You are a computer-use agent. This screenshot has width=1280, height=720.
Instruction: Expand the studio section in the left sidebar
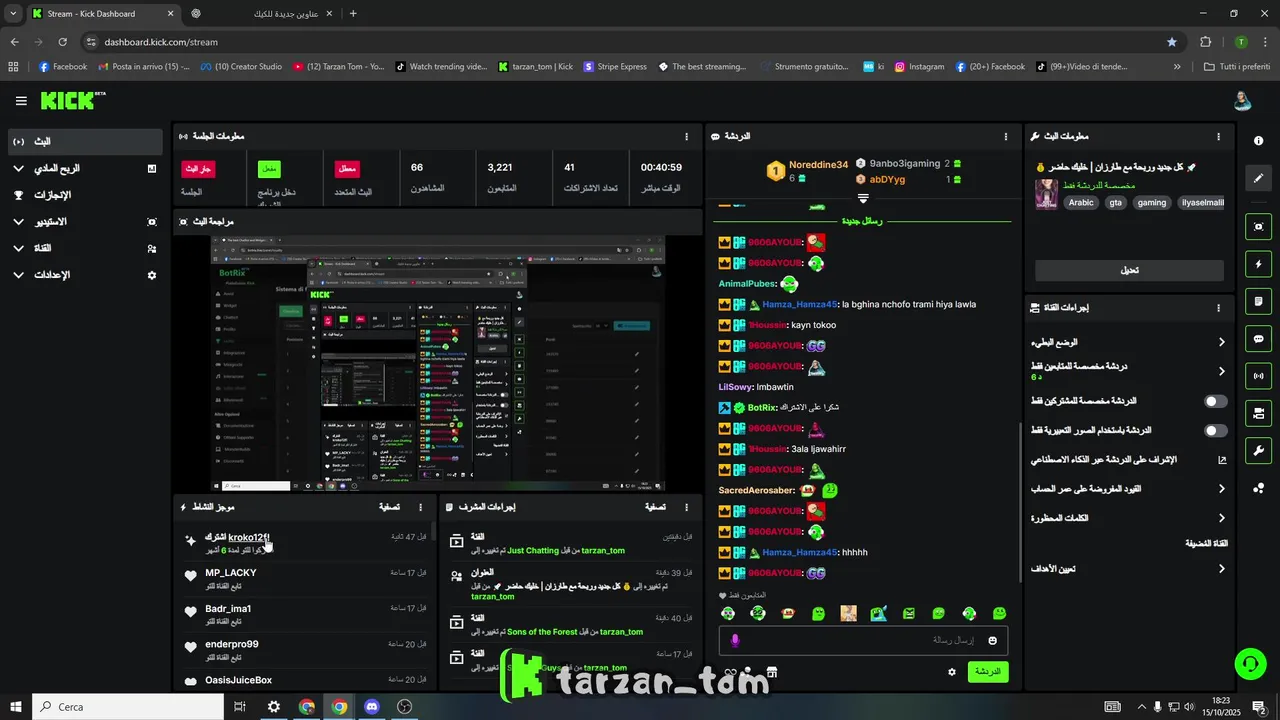(18, 222)
